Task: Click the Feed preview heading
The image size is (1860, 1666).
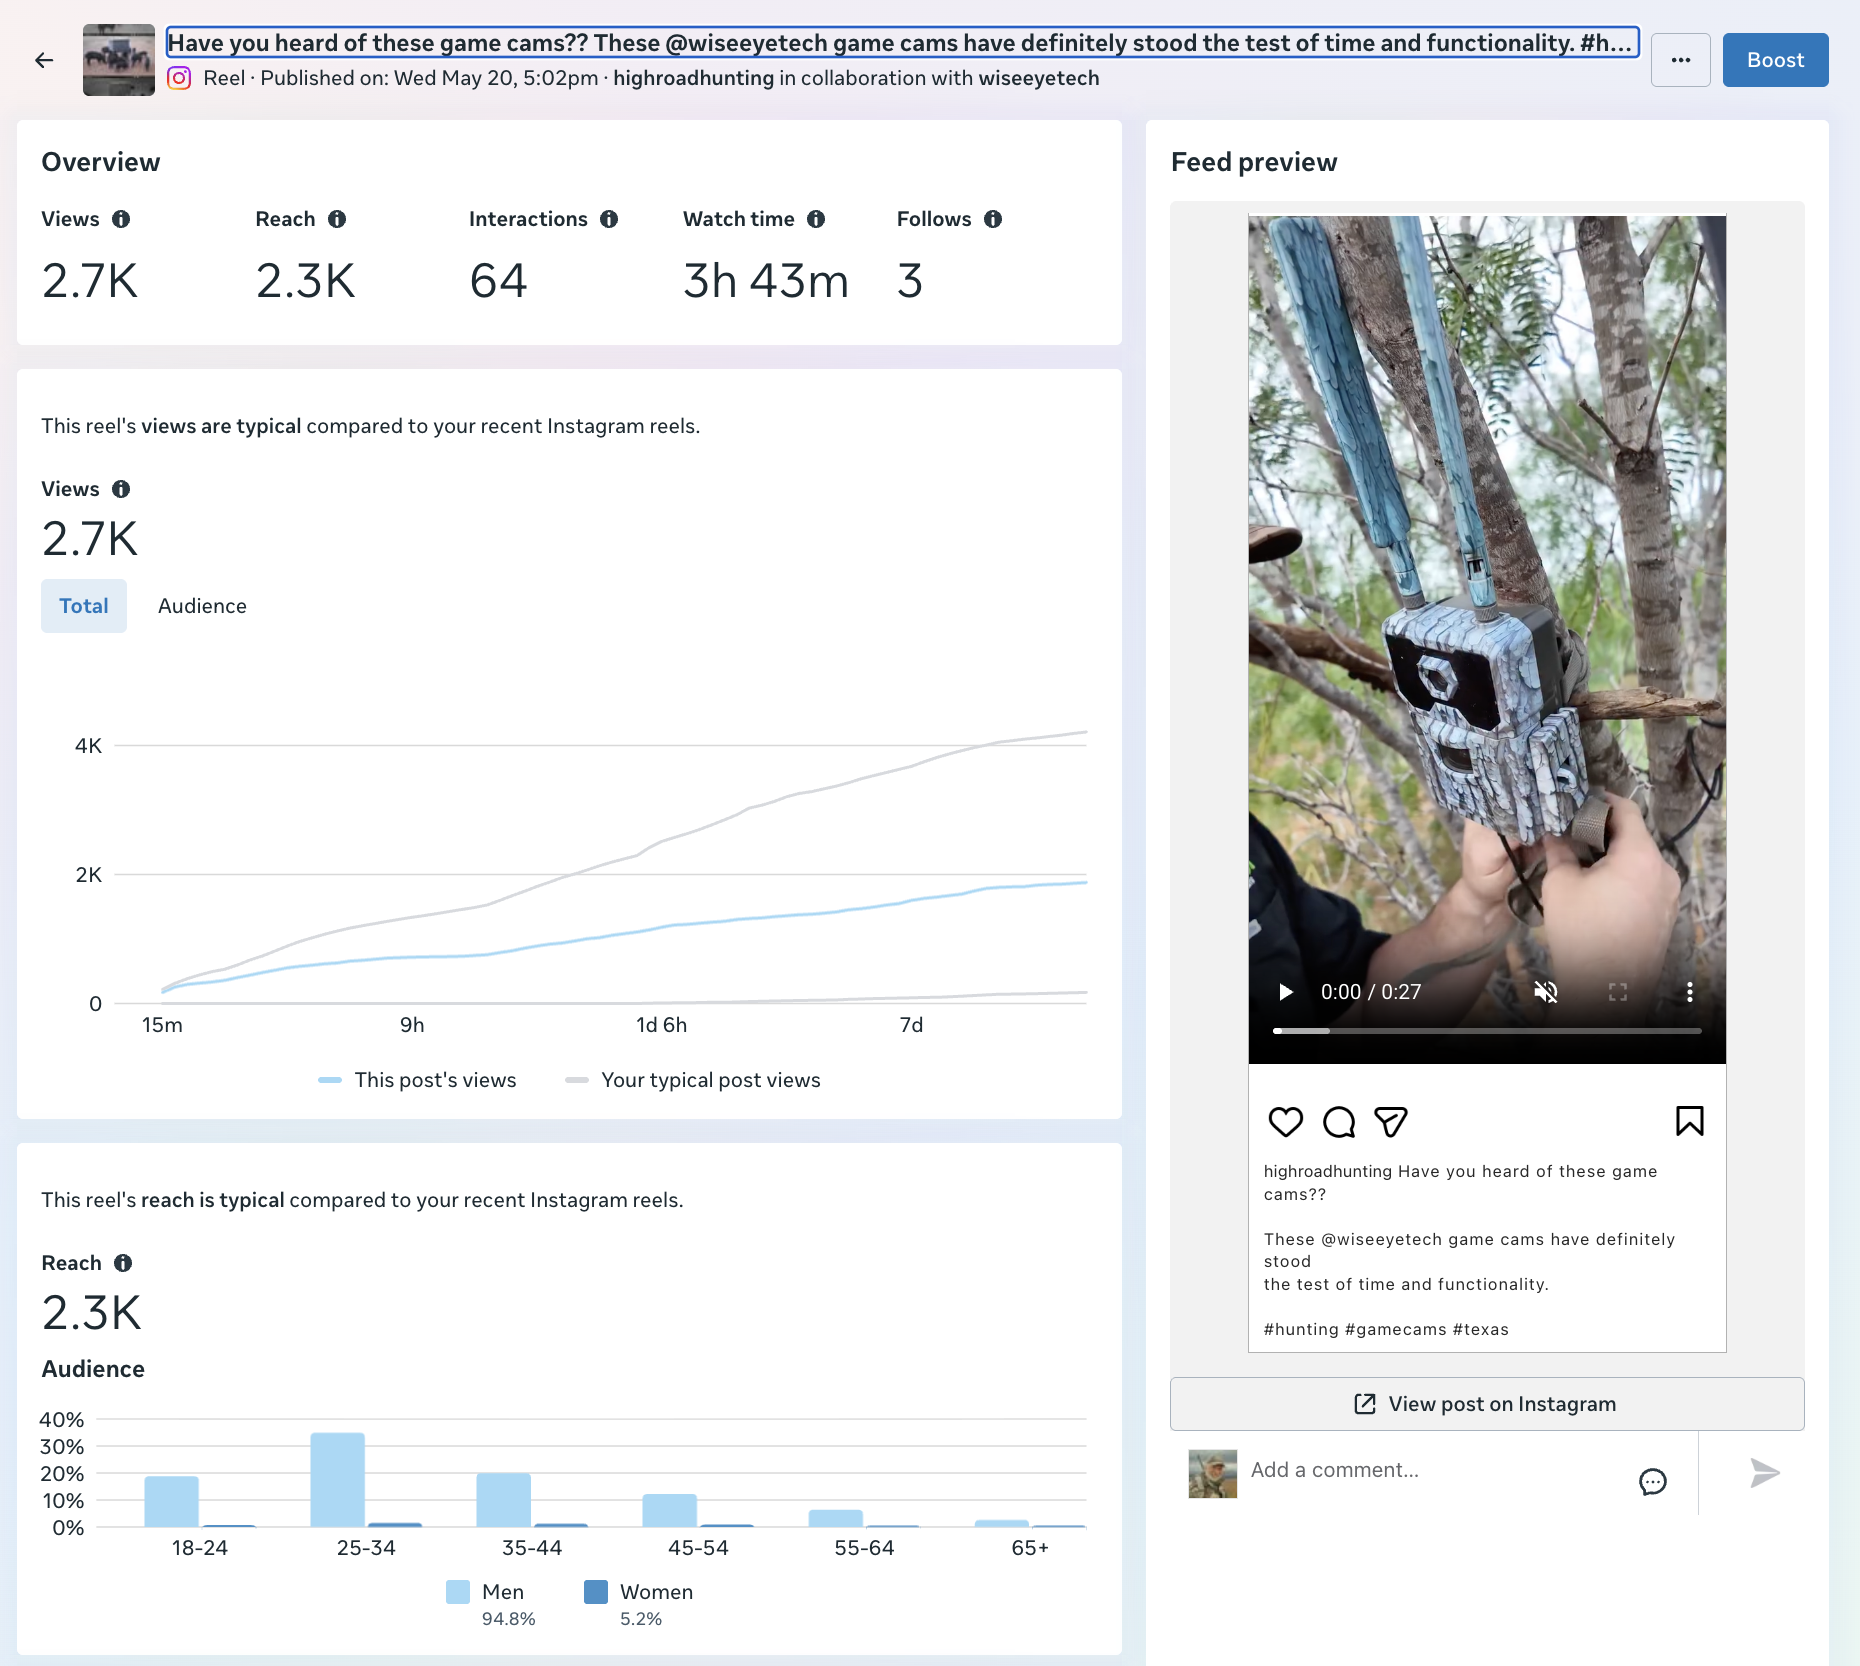Action: tap(1254, 162)
